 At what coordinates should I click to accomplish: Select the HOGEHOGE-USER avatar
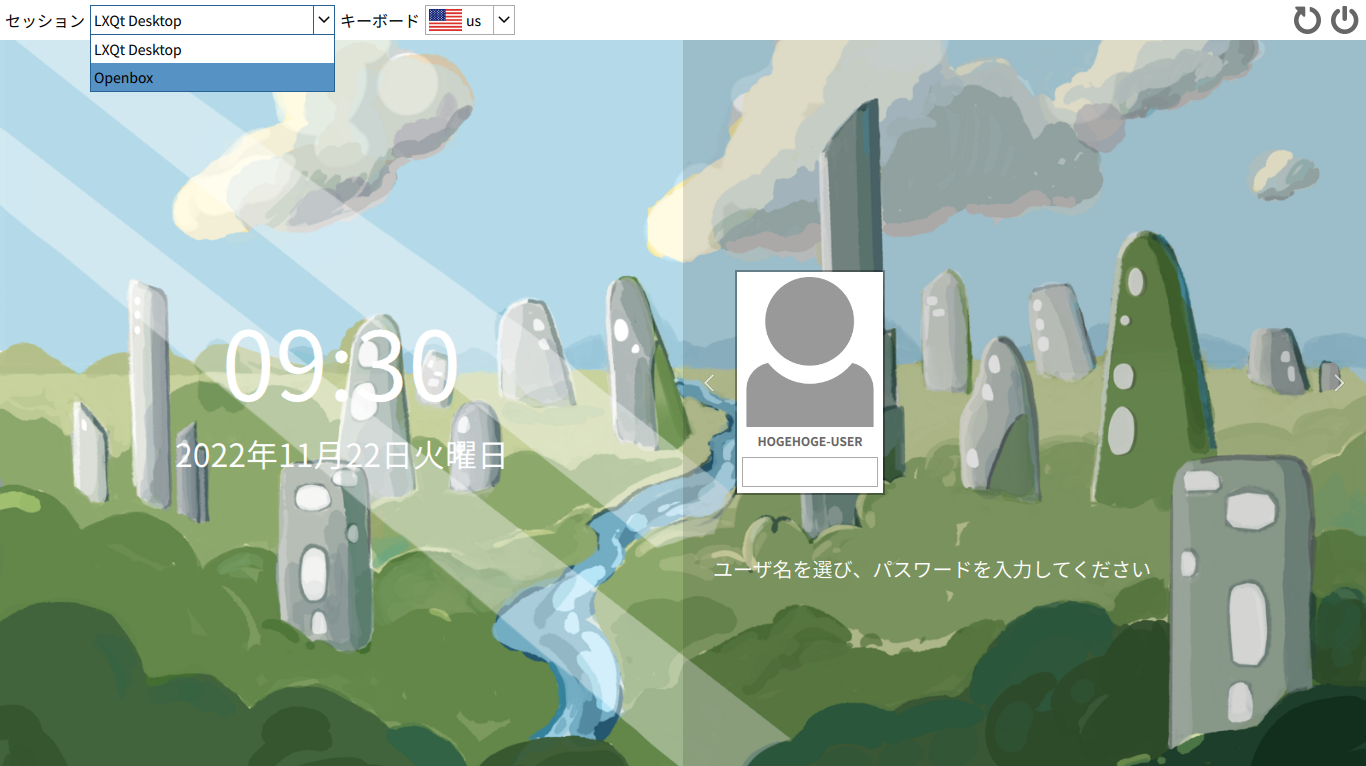point(809,352)
